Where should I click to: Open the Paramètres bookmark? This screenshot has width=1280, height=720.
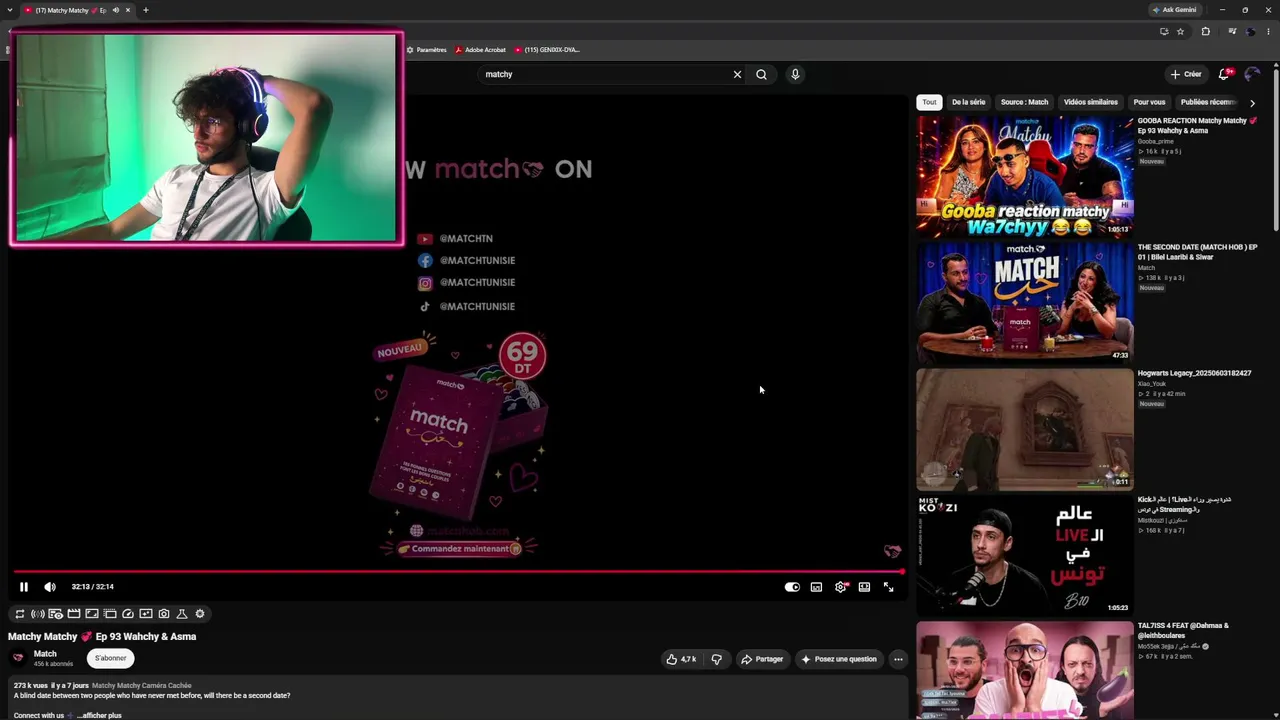point(426,50)
